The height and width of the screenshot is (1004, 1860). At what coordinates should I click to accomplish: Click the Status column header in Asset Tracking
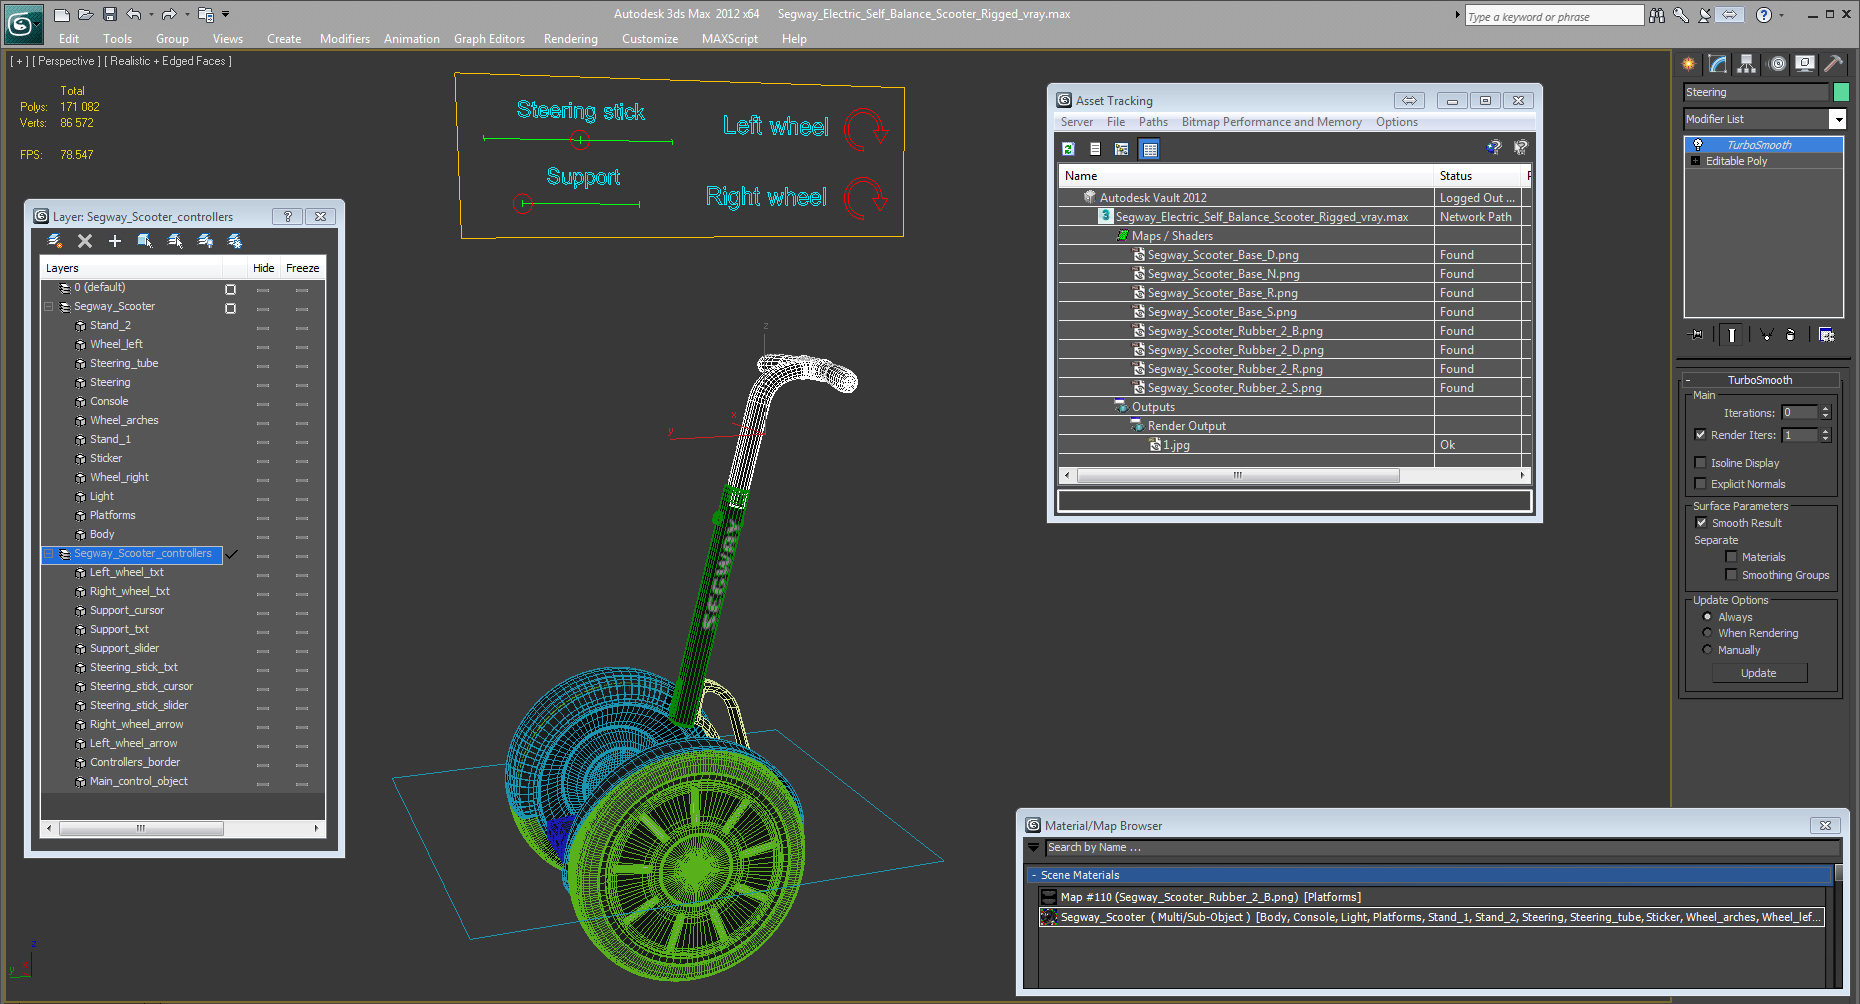(1478, 176)
